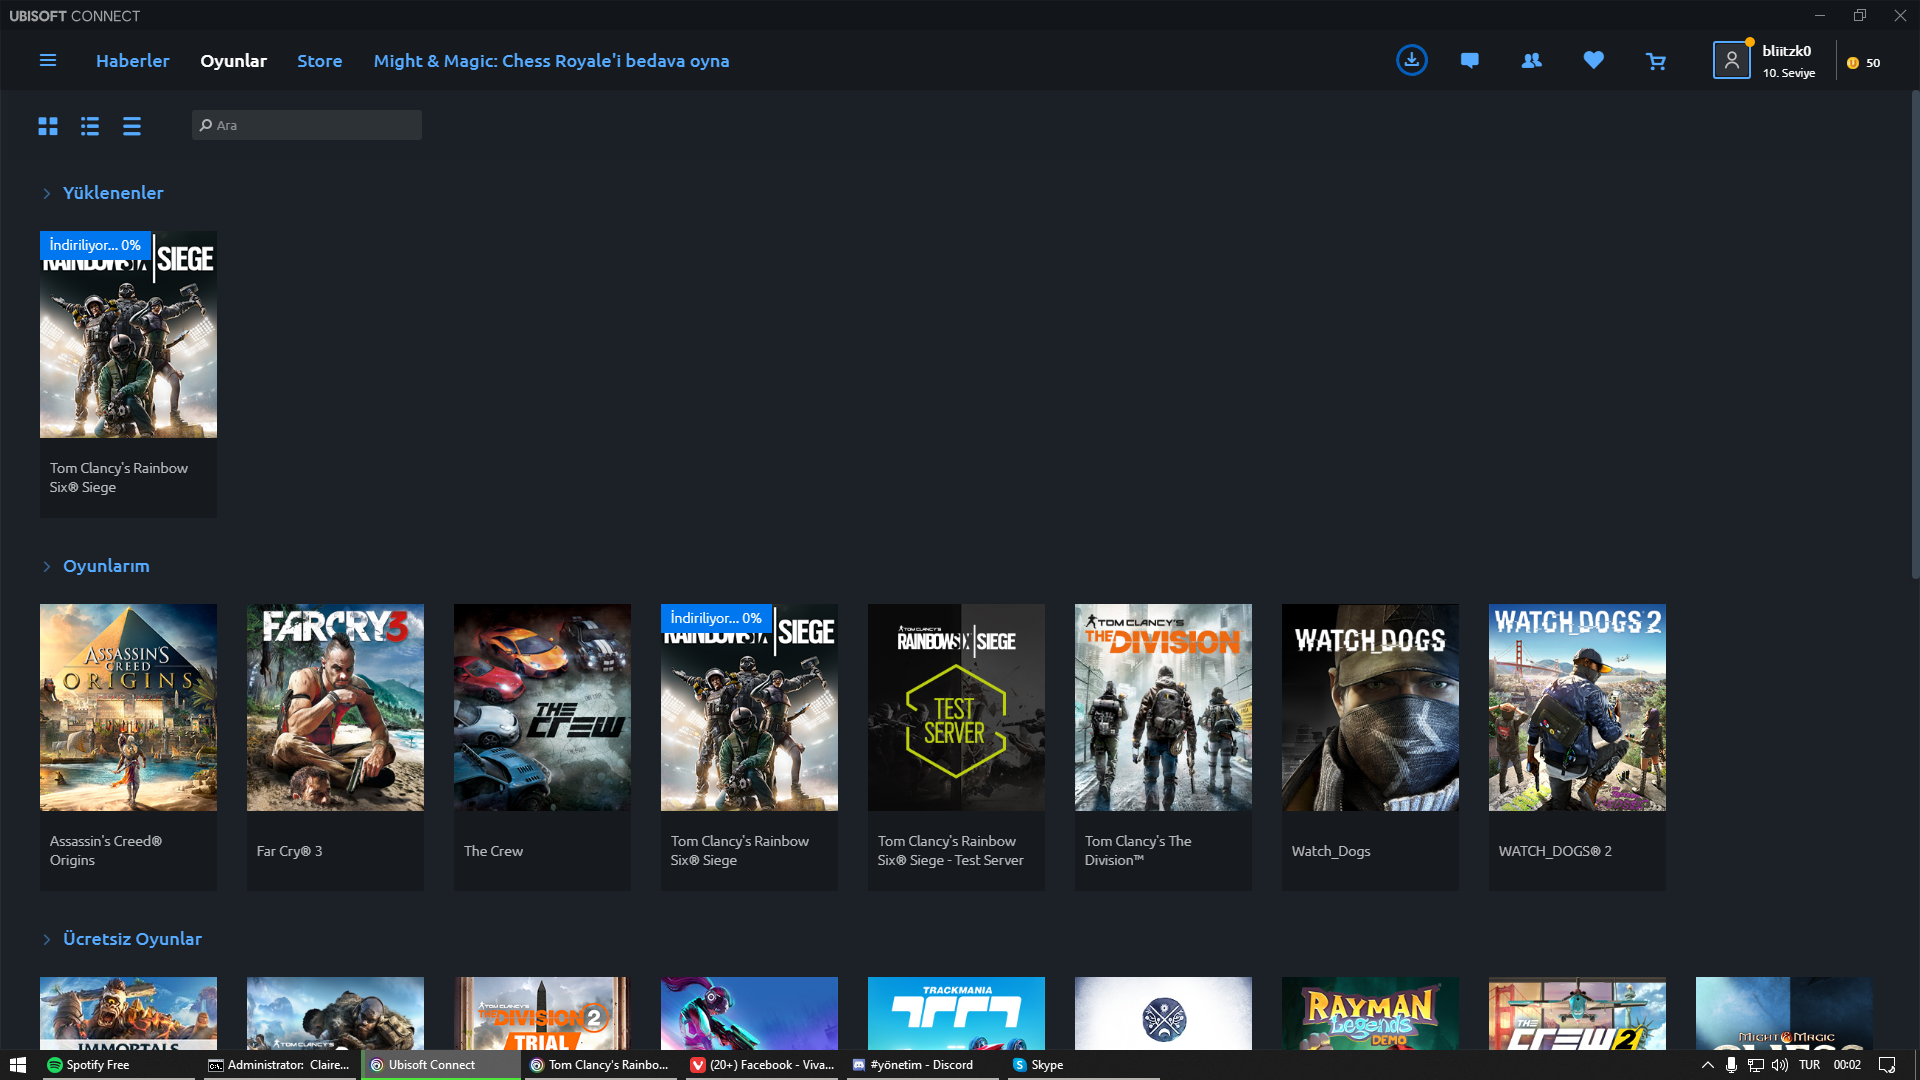Go to the Store tab

tap(319, 61)
